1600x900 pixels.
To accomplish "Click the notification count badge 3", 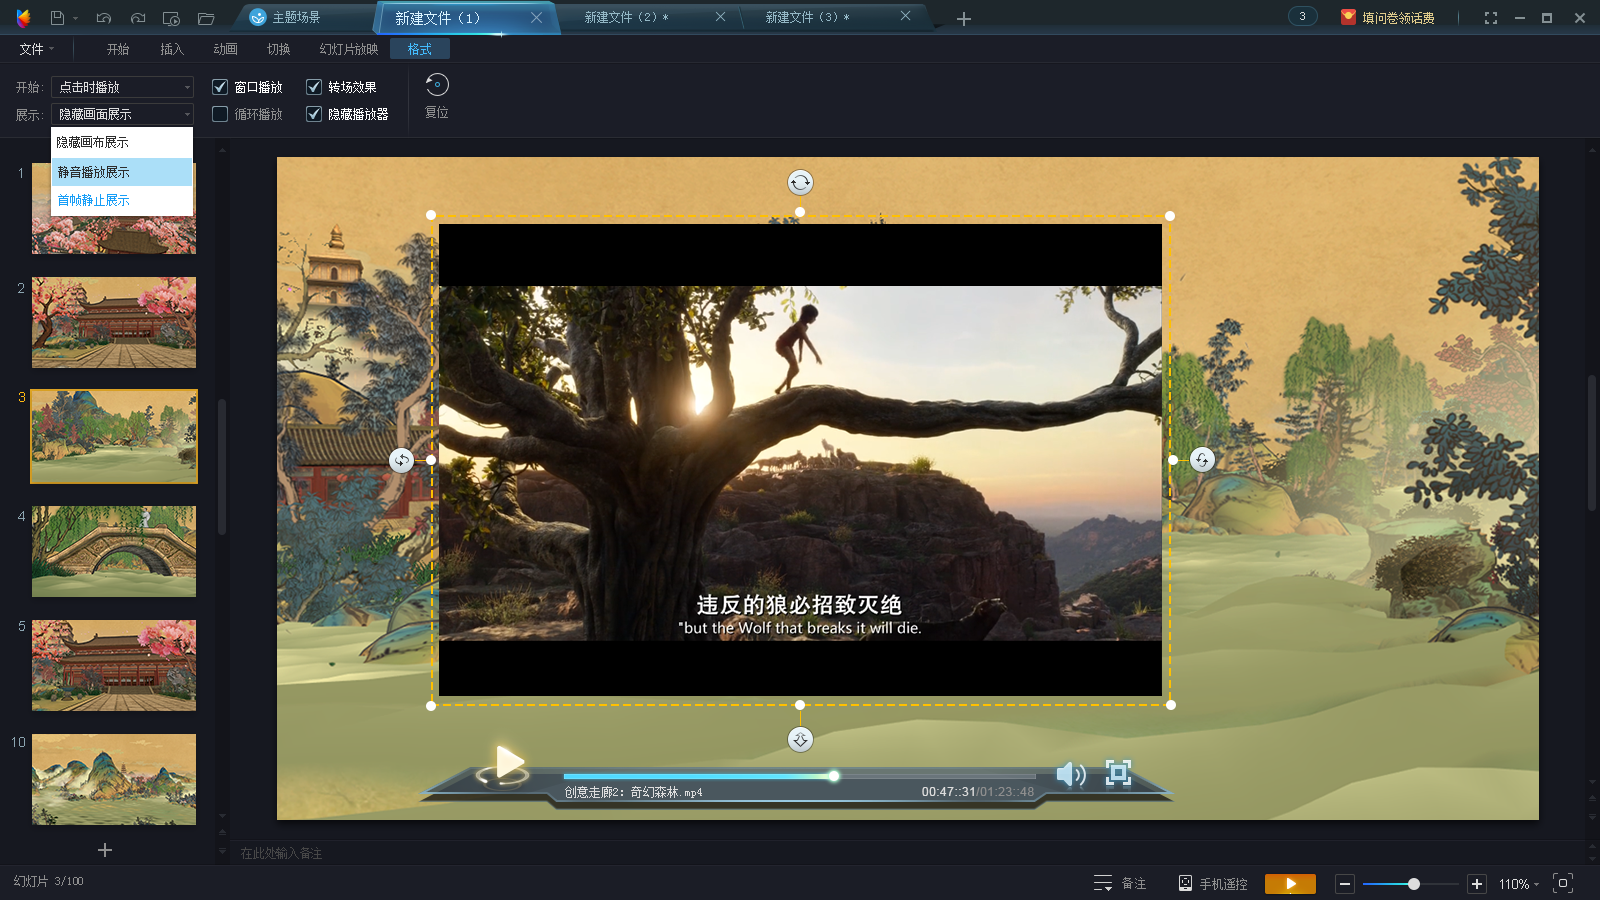I will (x=1302, y=16).
